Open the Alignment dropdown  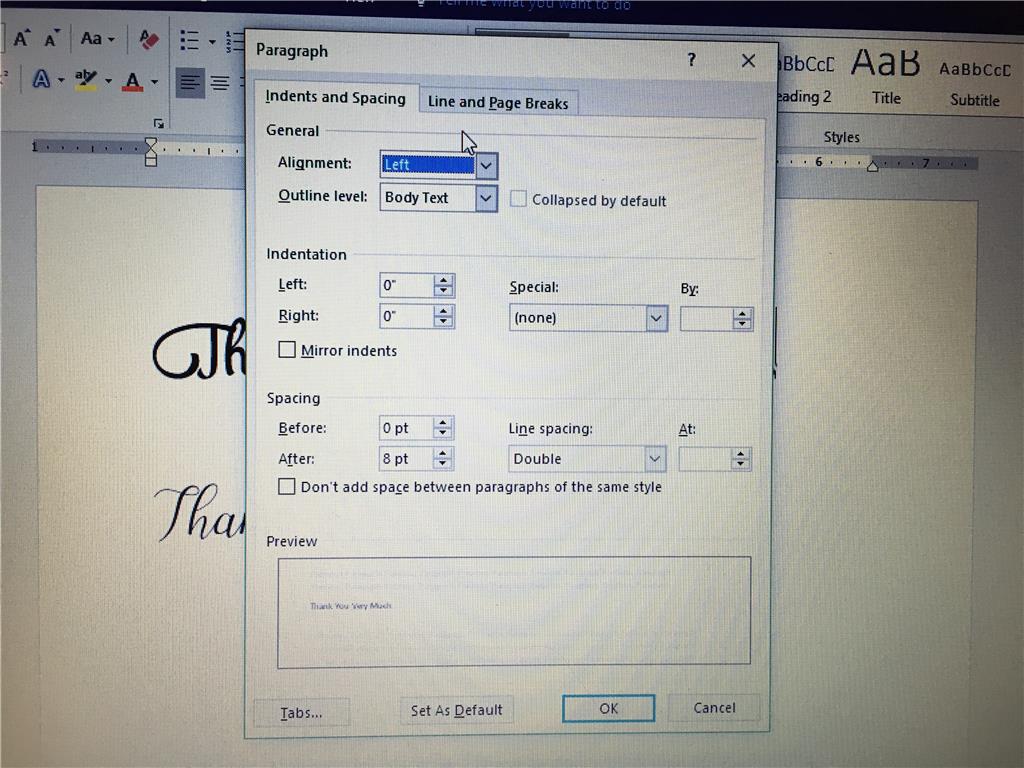[486, 165]
